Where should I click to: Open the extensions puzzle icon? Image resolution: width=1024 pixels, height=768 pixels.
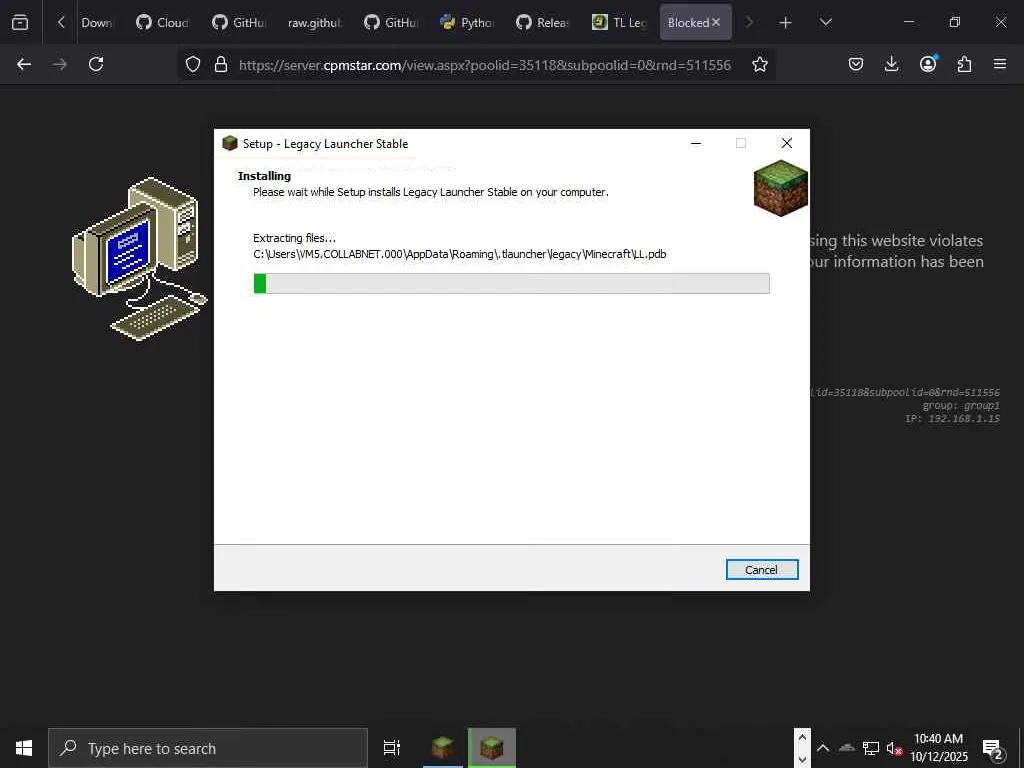click(x=964, y=64)
